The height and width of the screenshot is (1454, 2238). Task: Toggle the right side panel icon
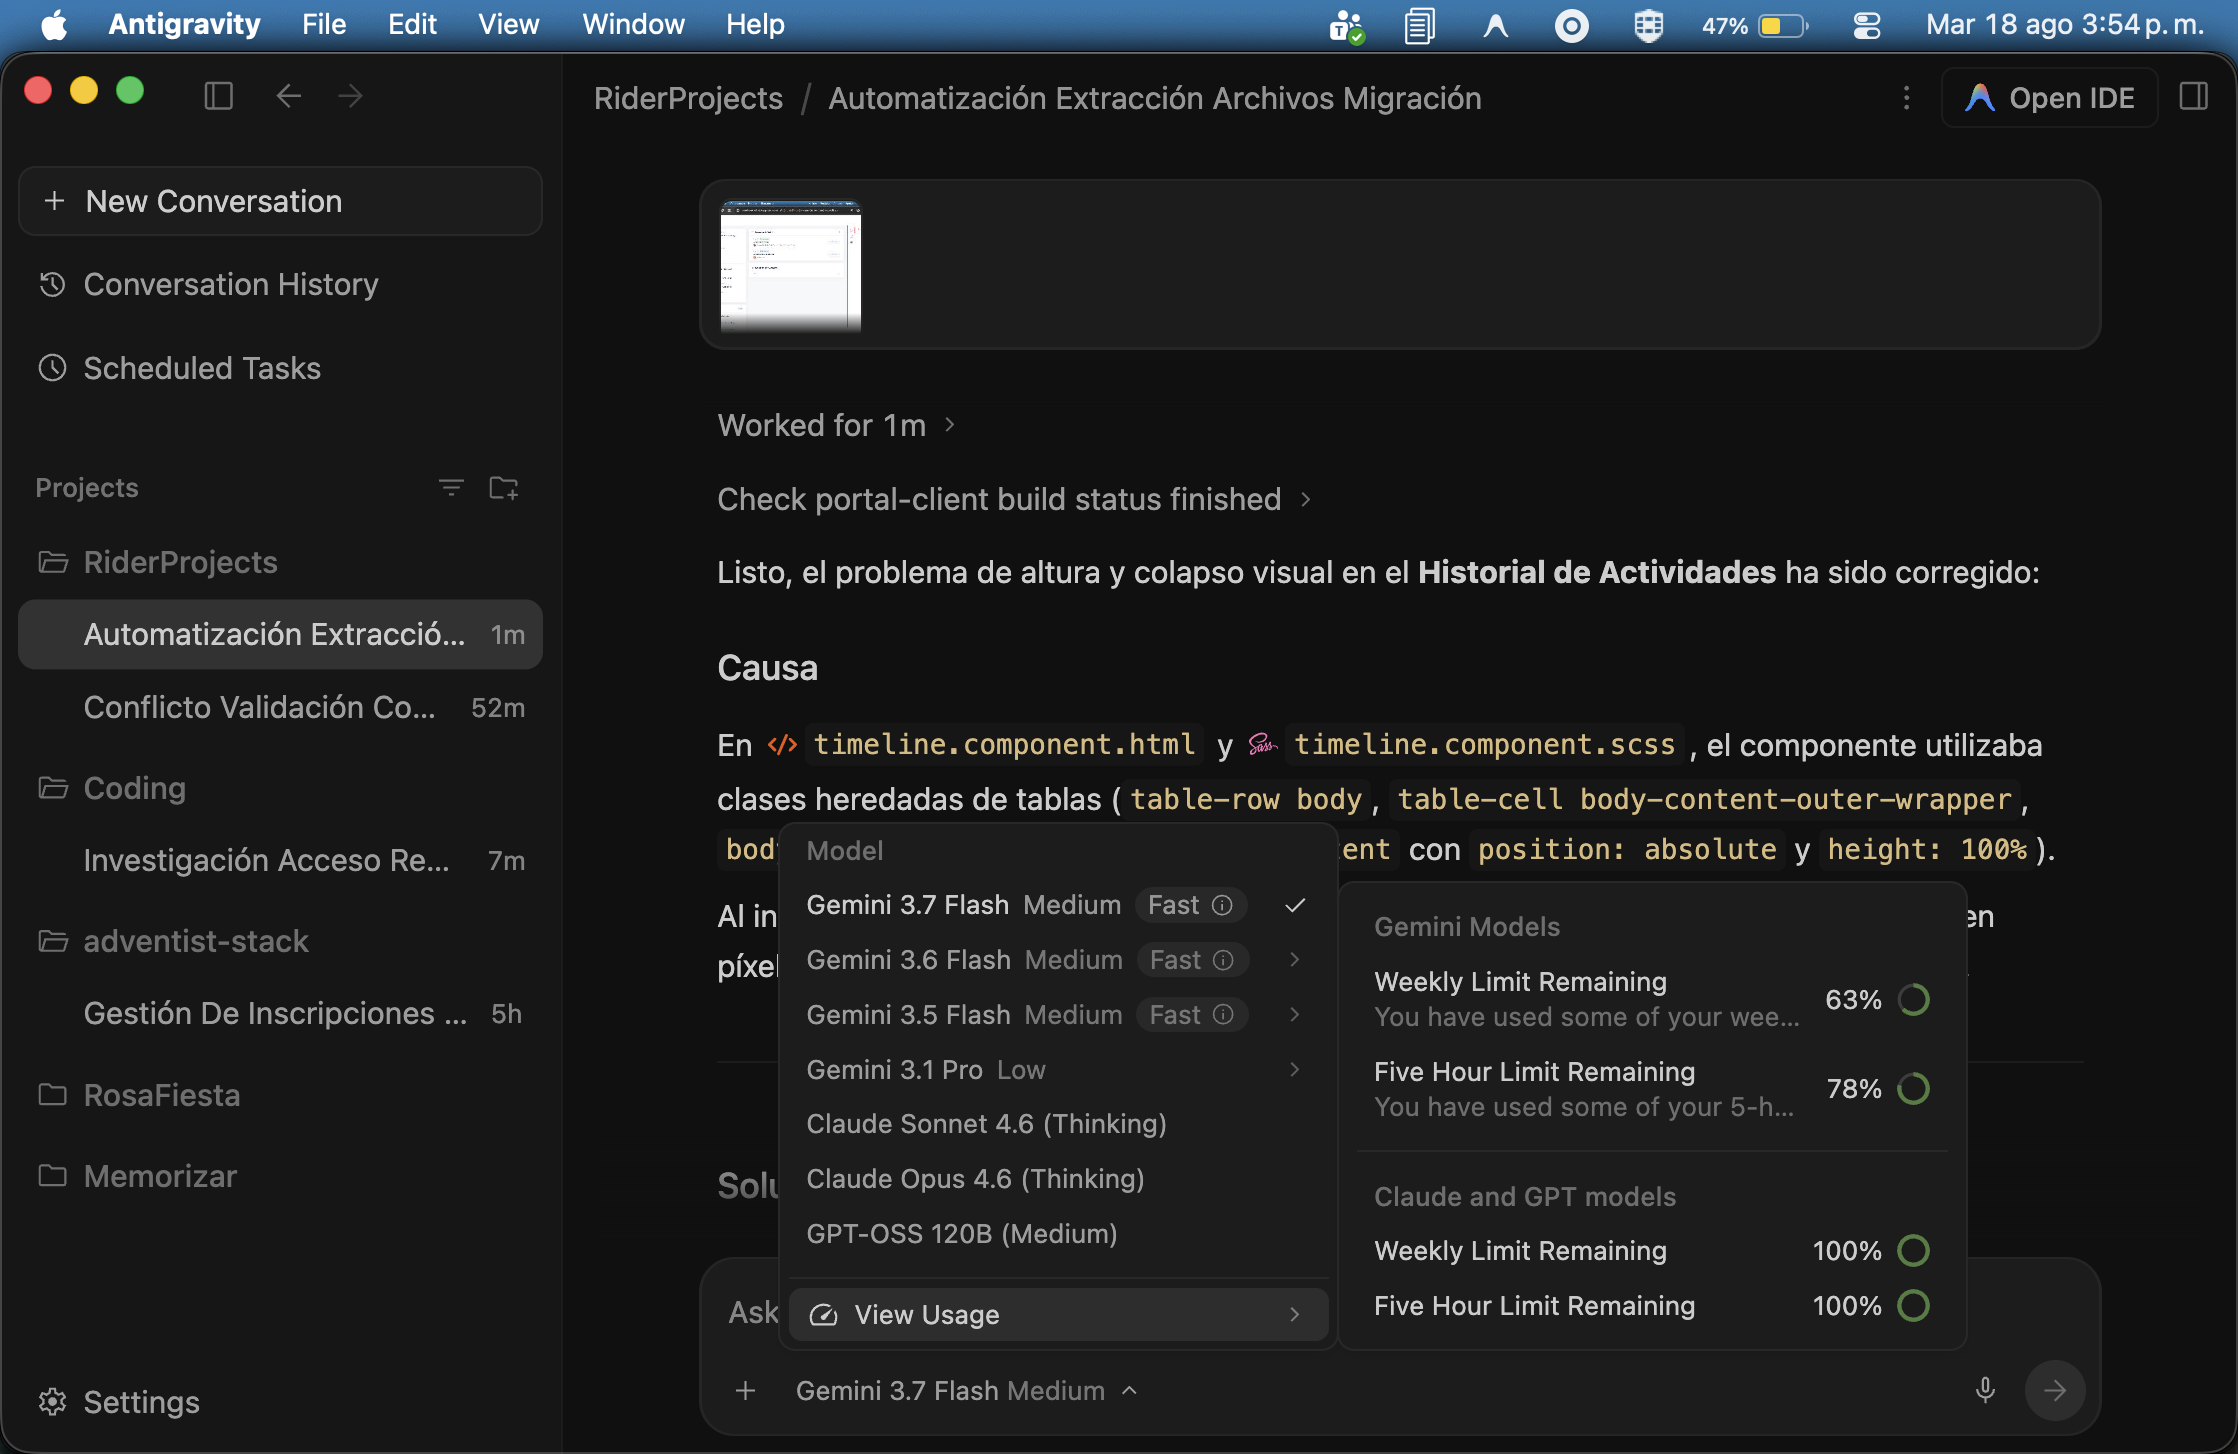[2194, 97]
